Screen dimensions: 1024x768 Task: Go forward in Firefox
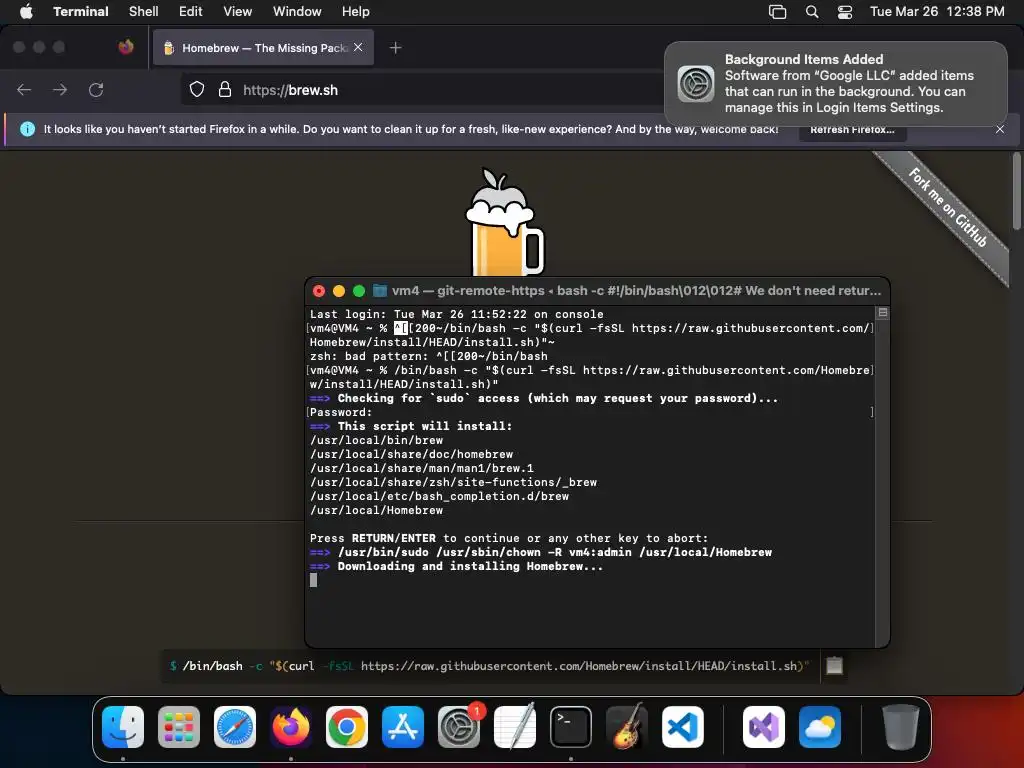pyautogui.click(x=60, y=89)
